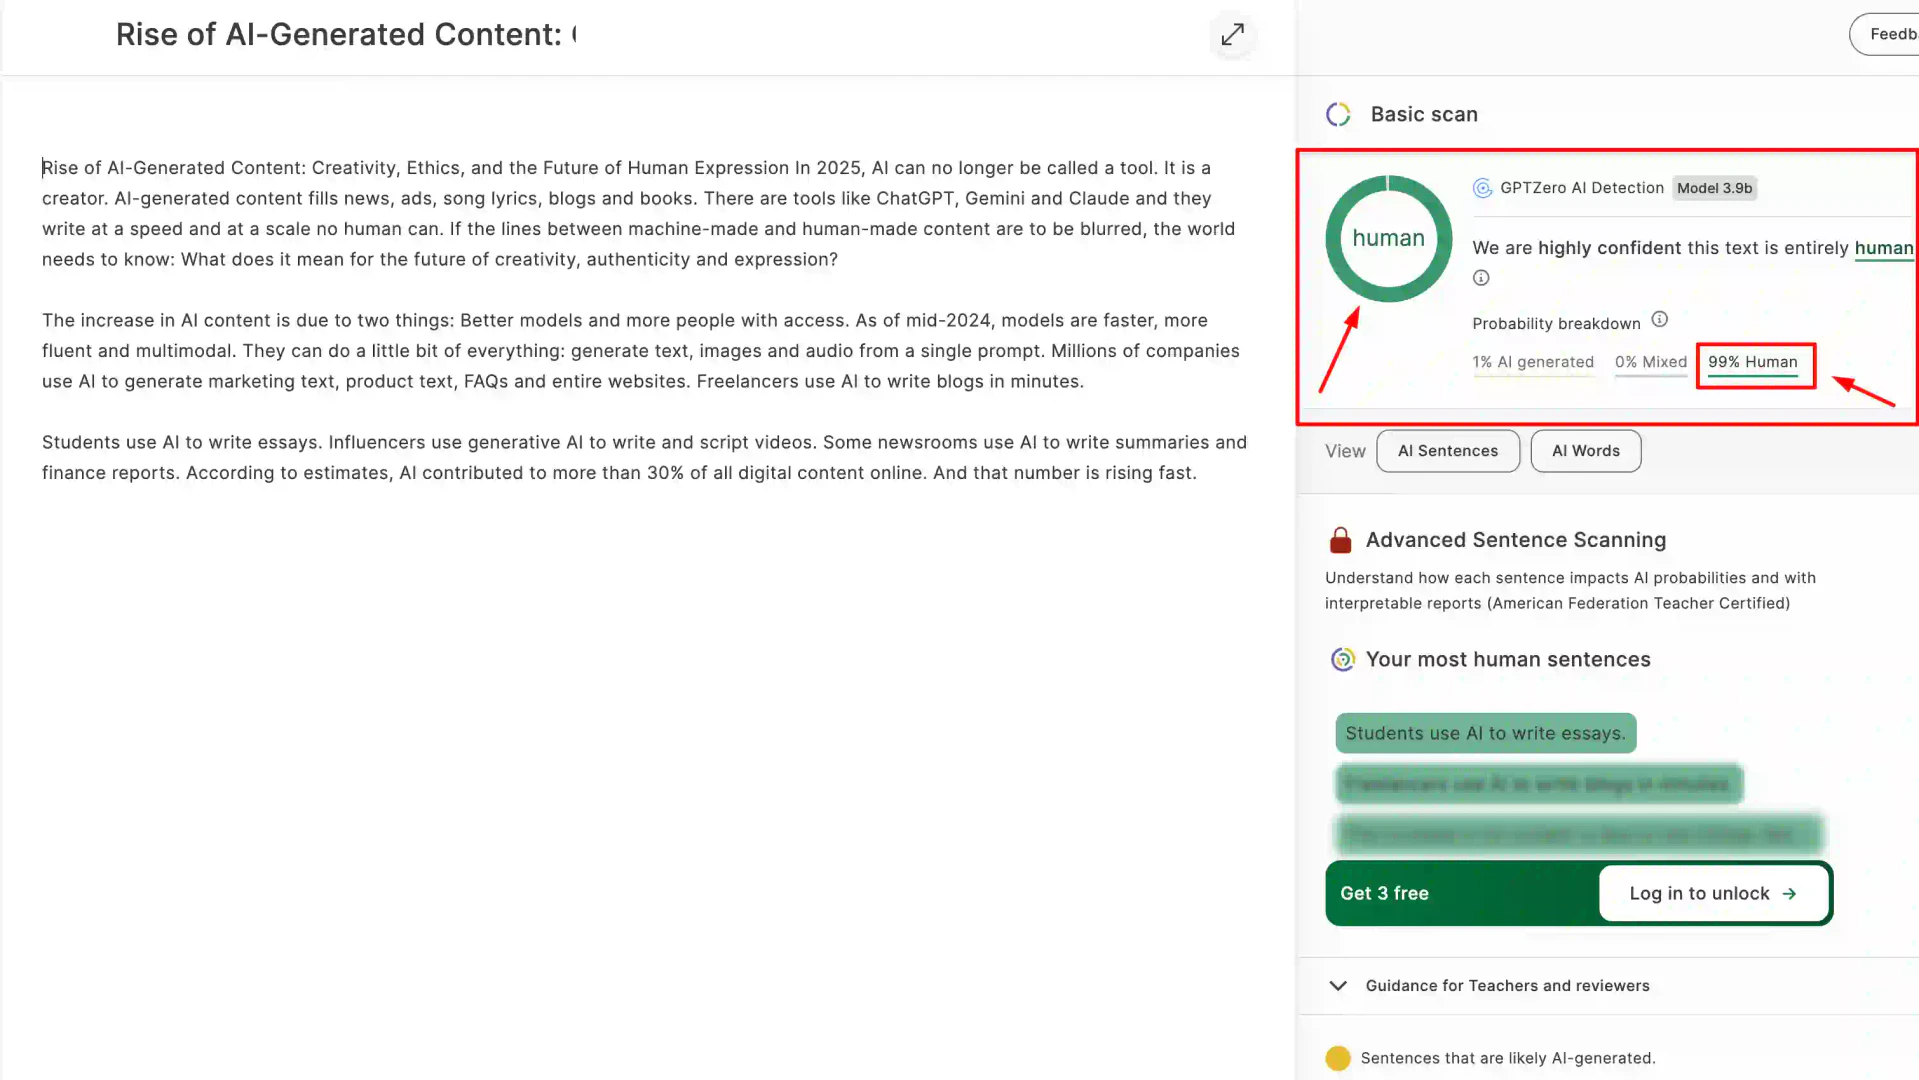Image resolution: width=1919 pixels, height=1080 pixels.
Task: Click the icon beside Your most human sentences
Action: coord(1342,660)
